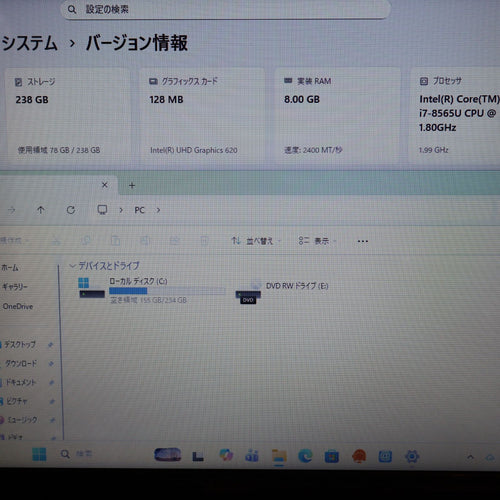This screenshot has width=500, height=500.
Task: Expand chevron before PC in address bar
Action: (x=121, y=210)
